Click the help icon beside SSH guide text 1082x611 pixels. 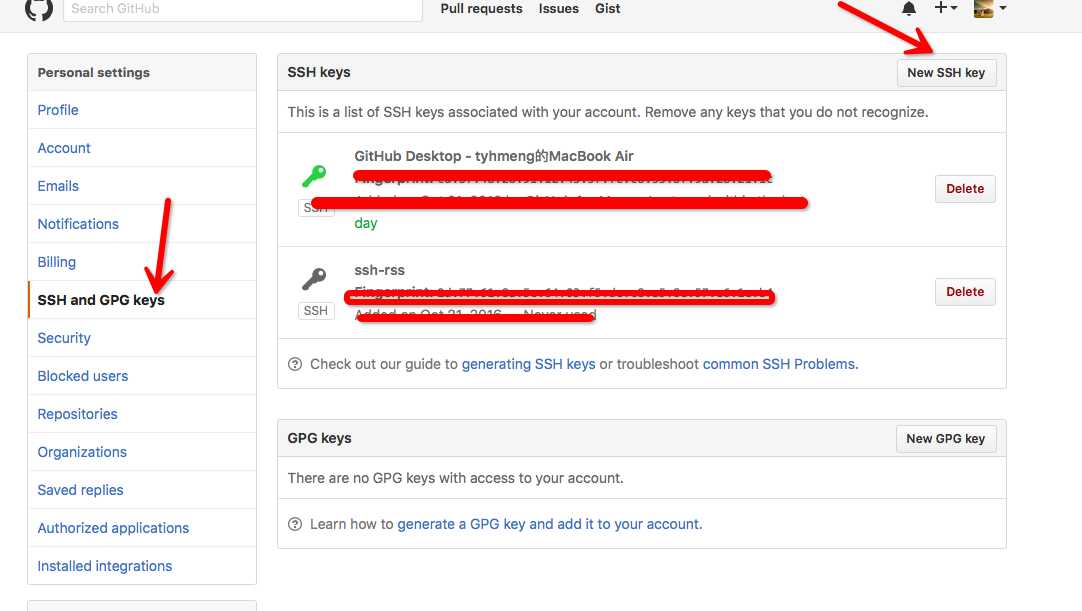click(x=295, y=364)
